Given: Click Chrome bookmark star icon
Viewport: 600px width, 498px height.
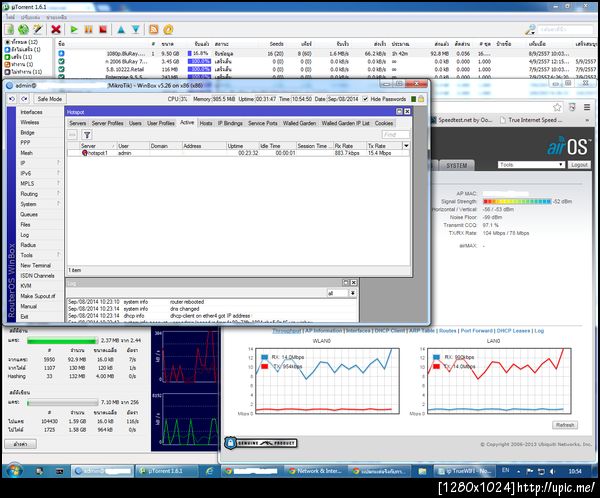Looking at the screenshot, I should click(x=557, y=107).
